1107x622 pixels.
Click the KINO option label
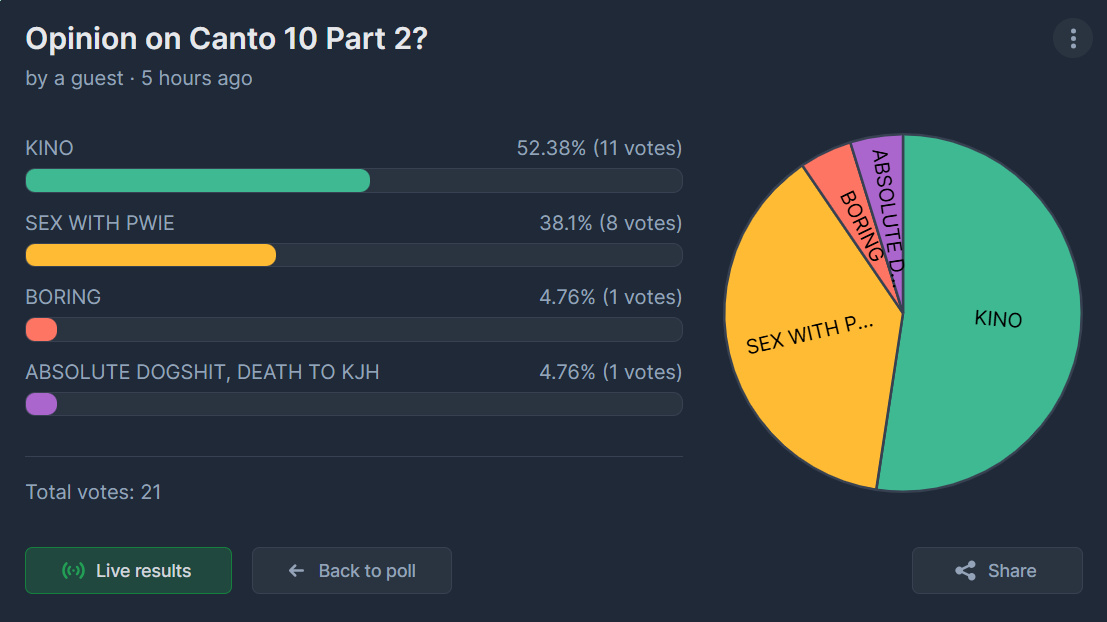49,148
